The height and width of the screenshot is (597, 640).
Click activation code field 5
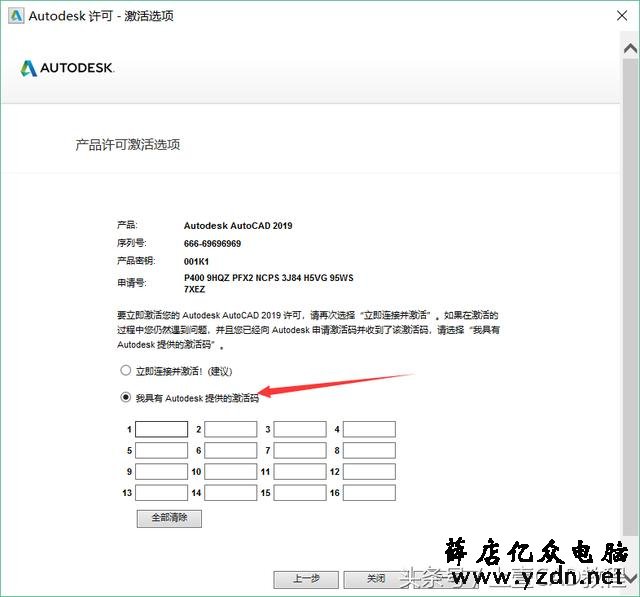[x=161, y=451]
